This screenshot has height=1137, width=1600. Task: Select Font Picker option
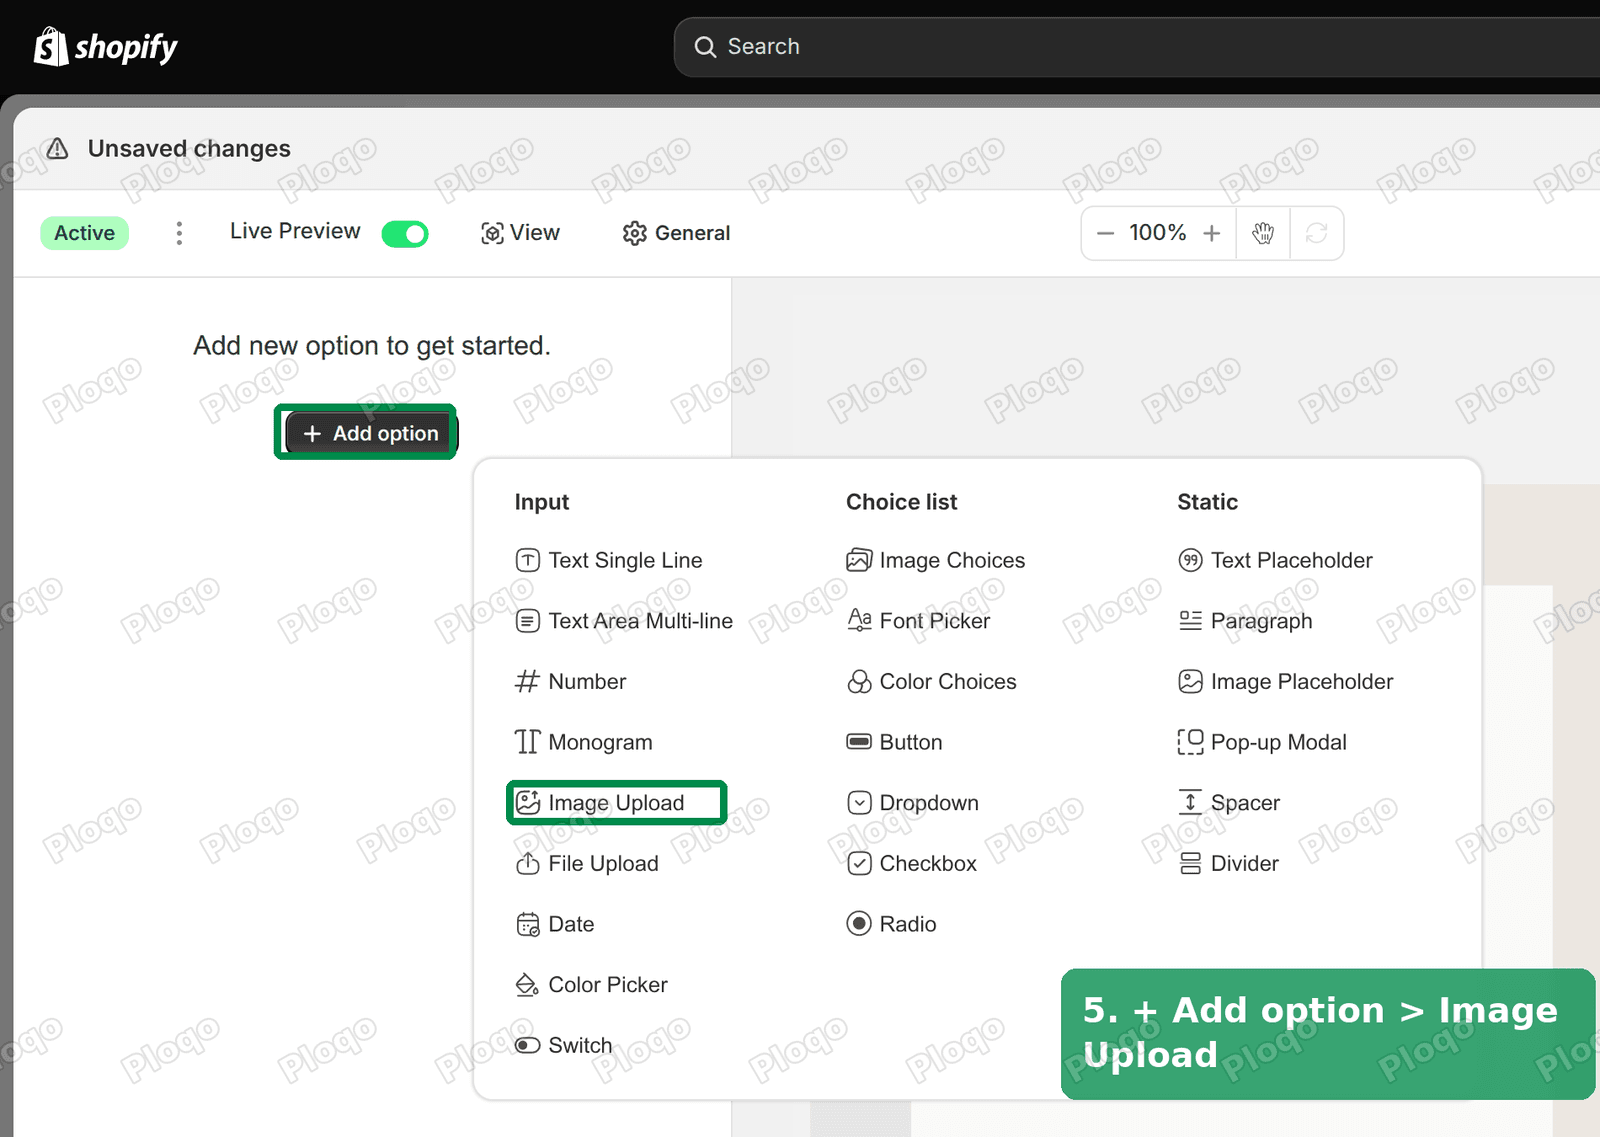coord(918,621)
